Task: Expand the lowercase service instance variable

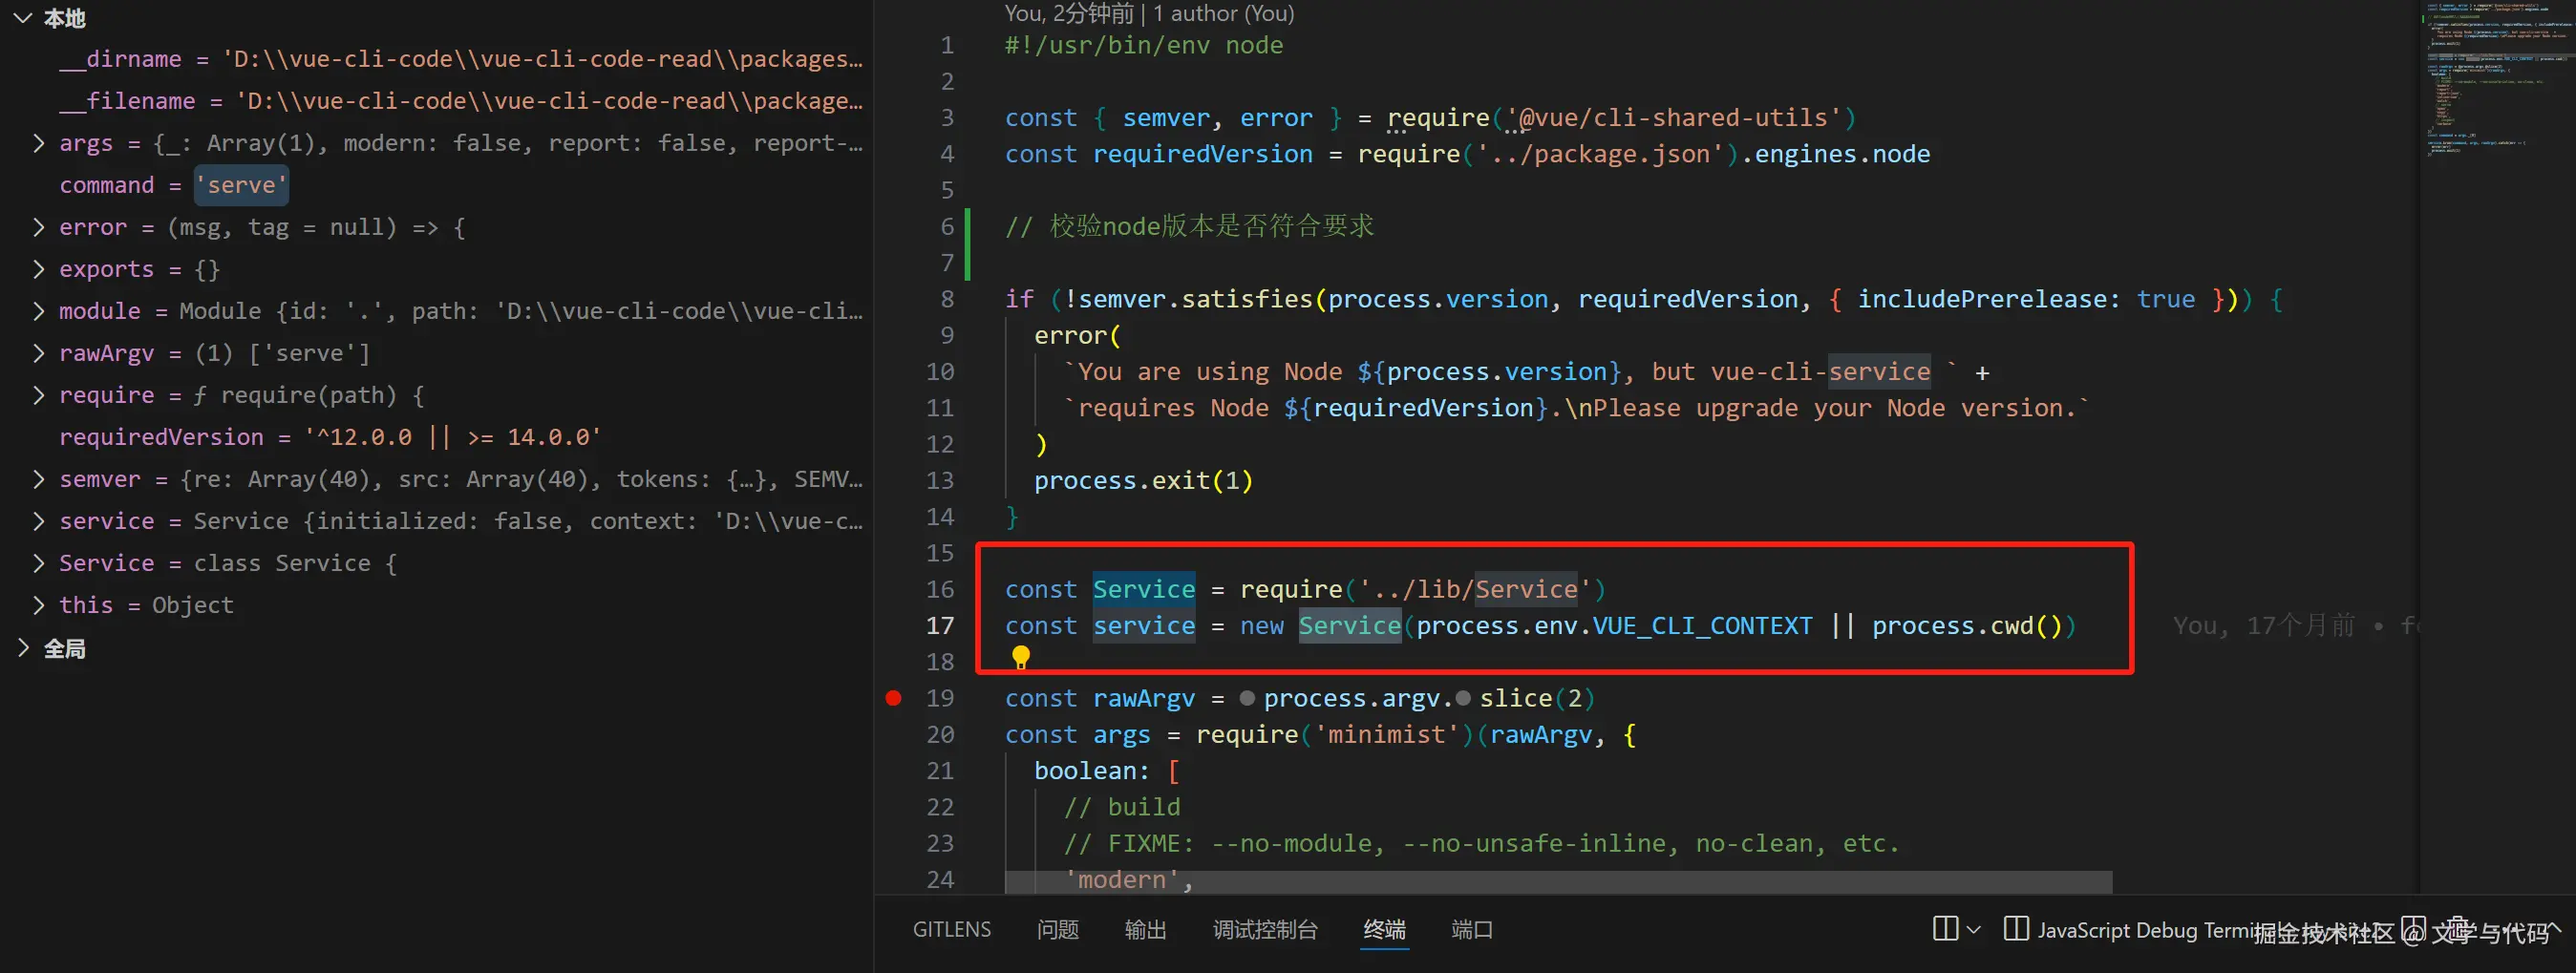Action: point(39,521)
